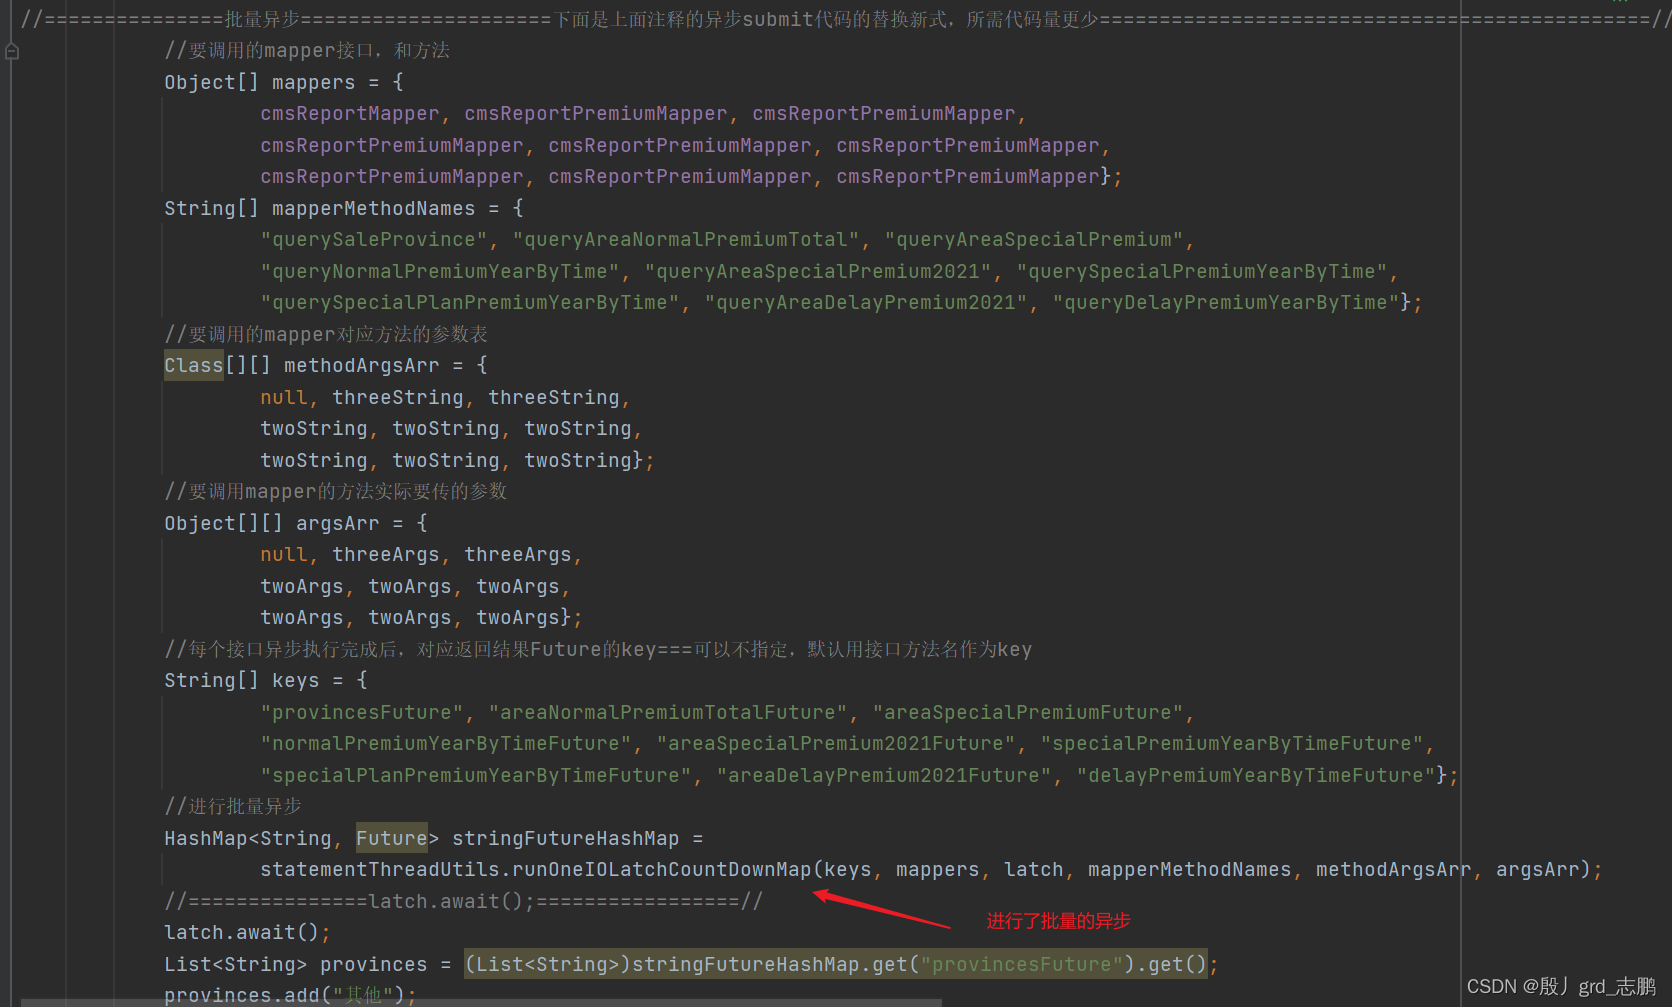Click the horizontal scrollbar at the editor bottom

pos(481,1002)
